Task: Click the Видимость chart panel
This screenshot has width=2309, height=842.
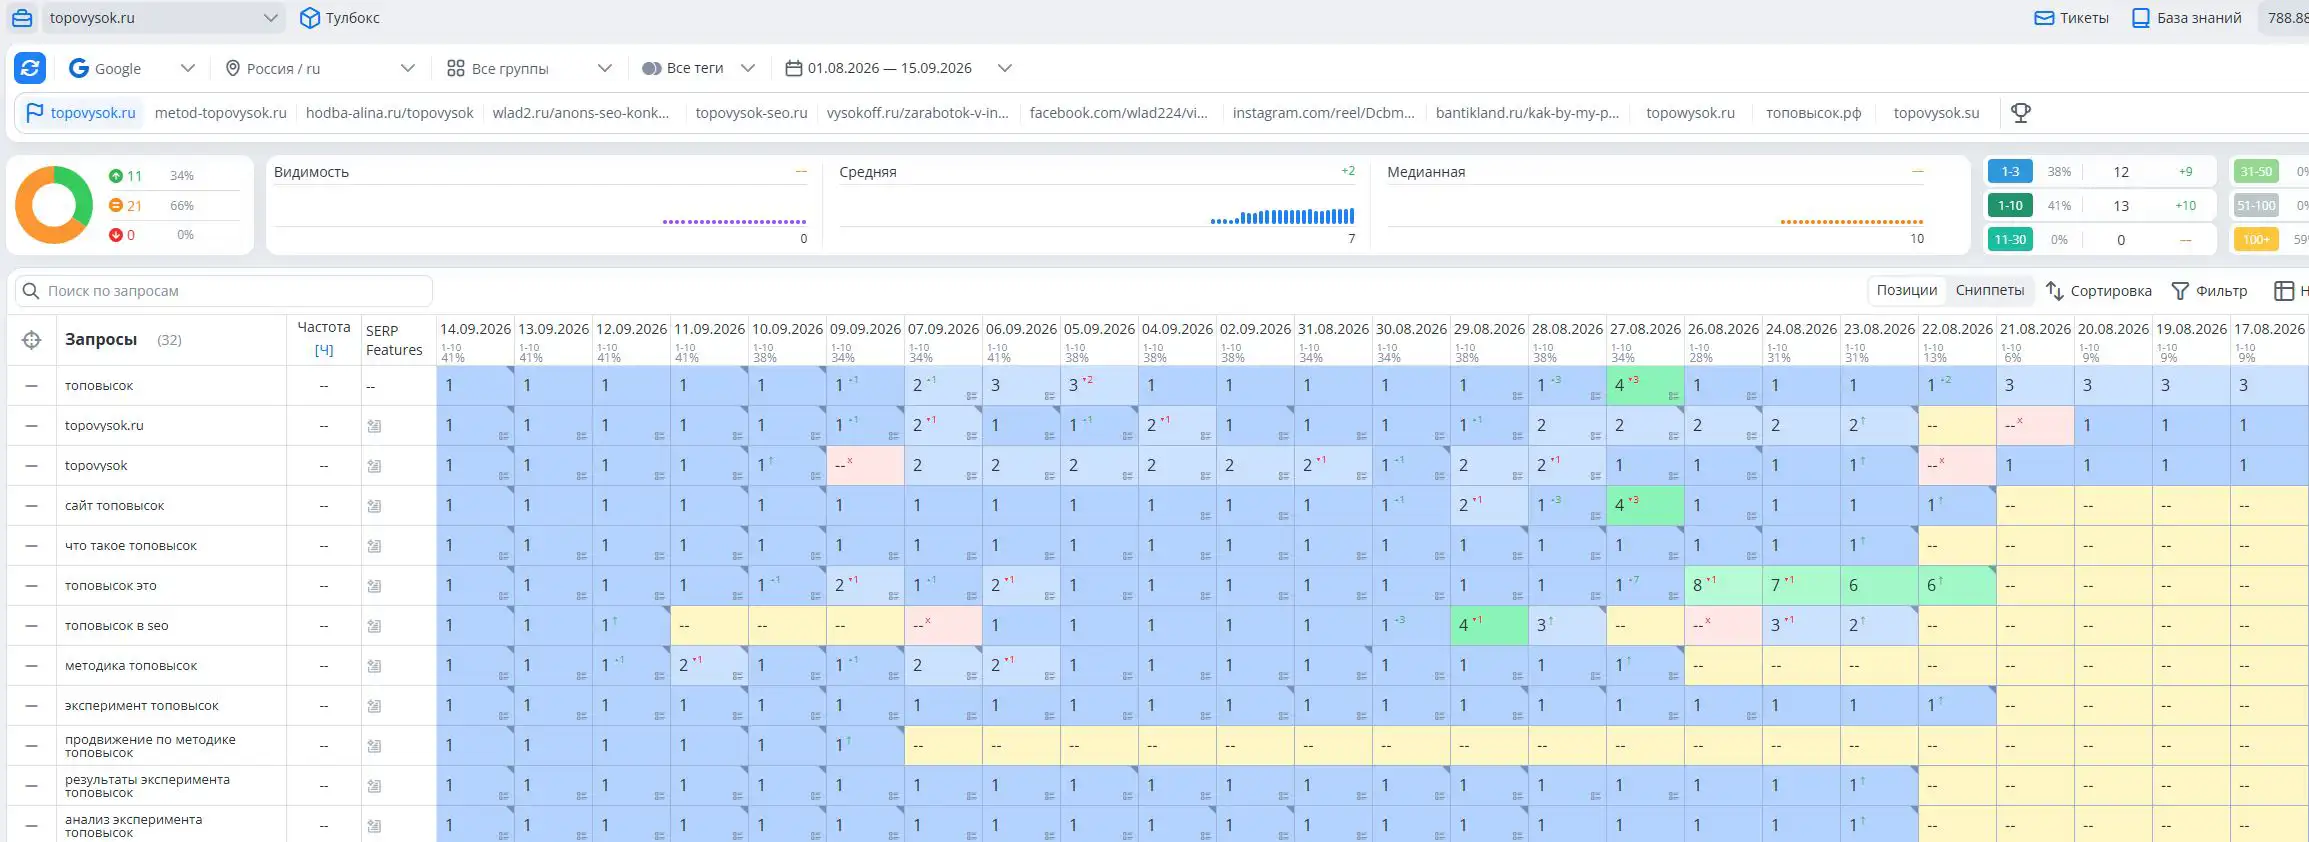Action: [x=540, y=205]
